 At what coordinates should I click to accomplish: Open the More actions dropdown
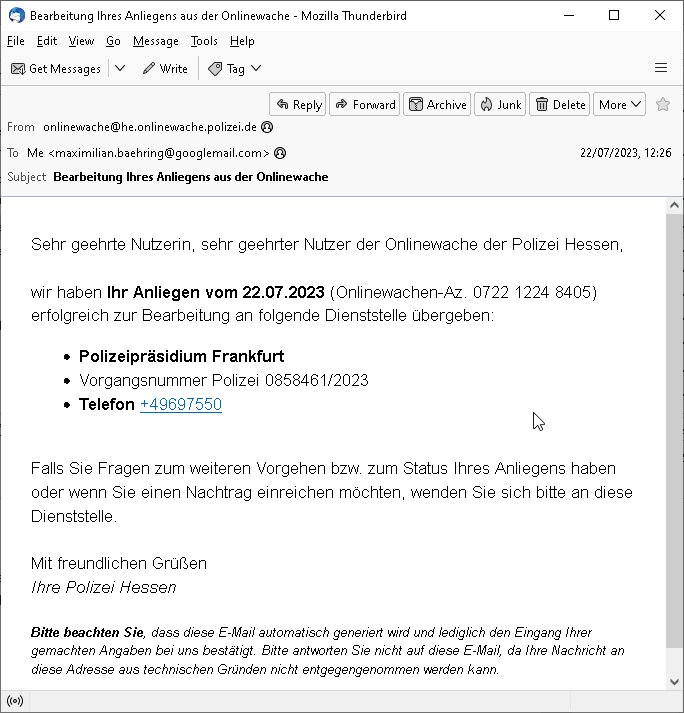point(619,105)
